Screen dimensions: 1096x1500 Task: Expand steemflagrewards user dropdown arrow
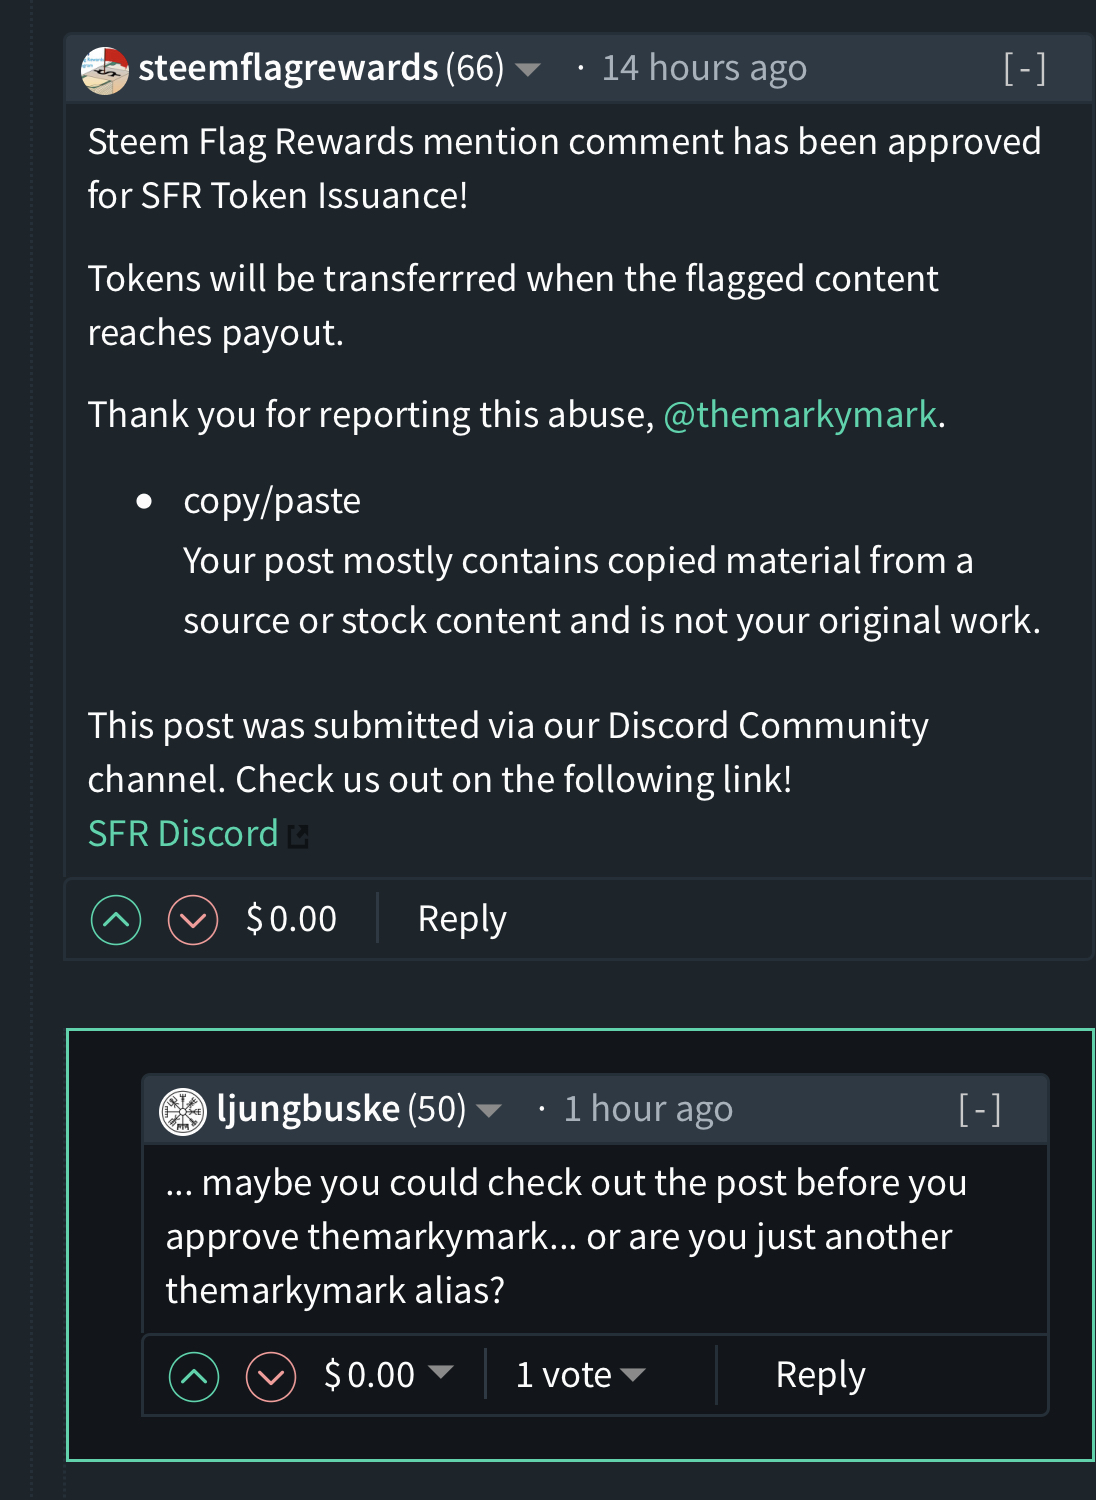(527, 69)
